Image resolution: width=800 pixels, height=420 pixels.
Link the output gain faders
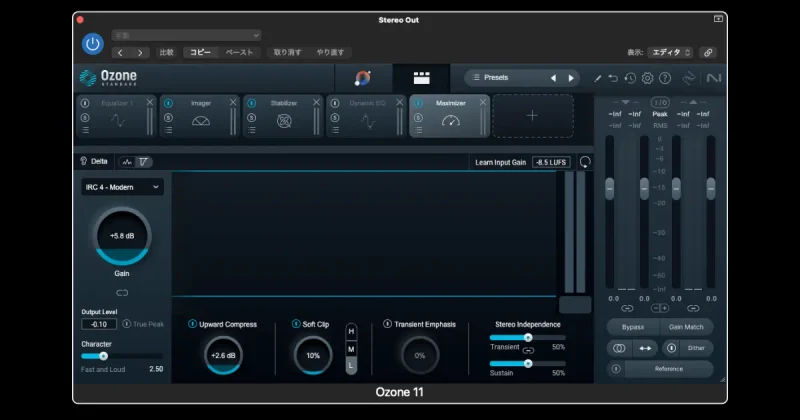coord(693,308)
